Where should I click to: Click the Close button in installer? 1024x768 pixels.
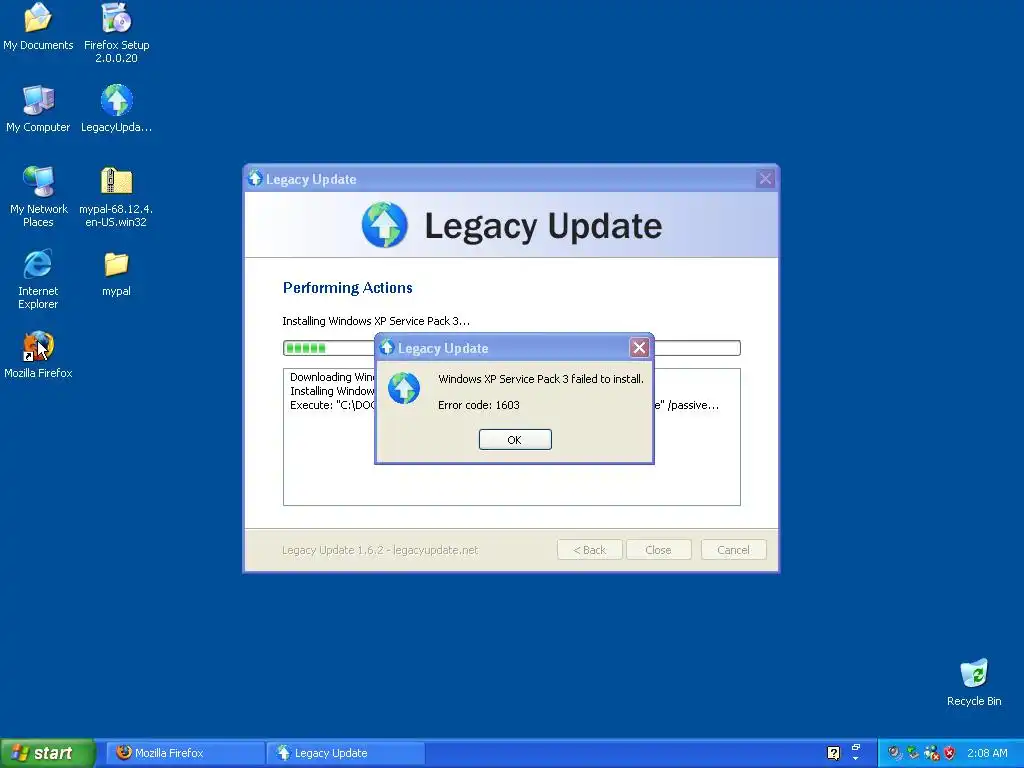click(x=658, y=550)
